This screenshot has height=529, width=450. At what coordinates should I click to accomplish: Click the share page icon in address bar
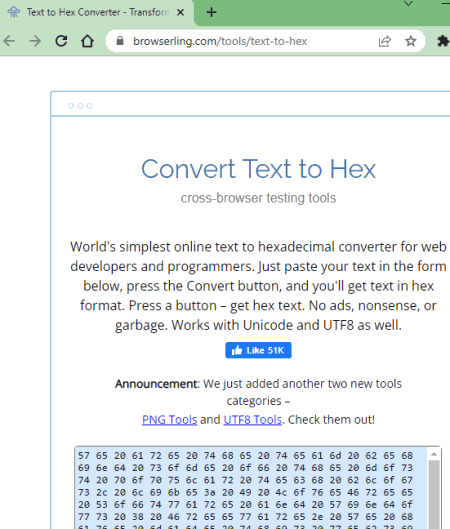pyautogui.click(x=385, y=41)
